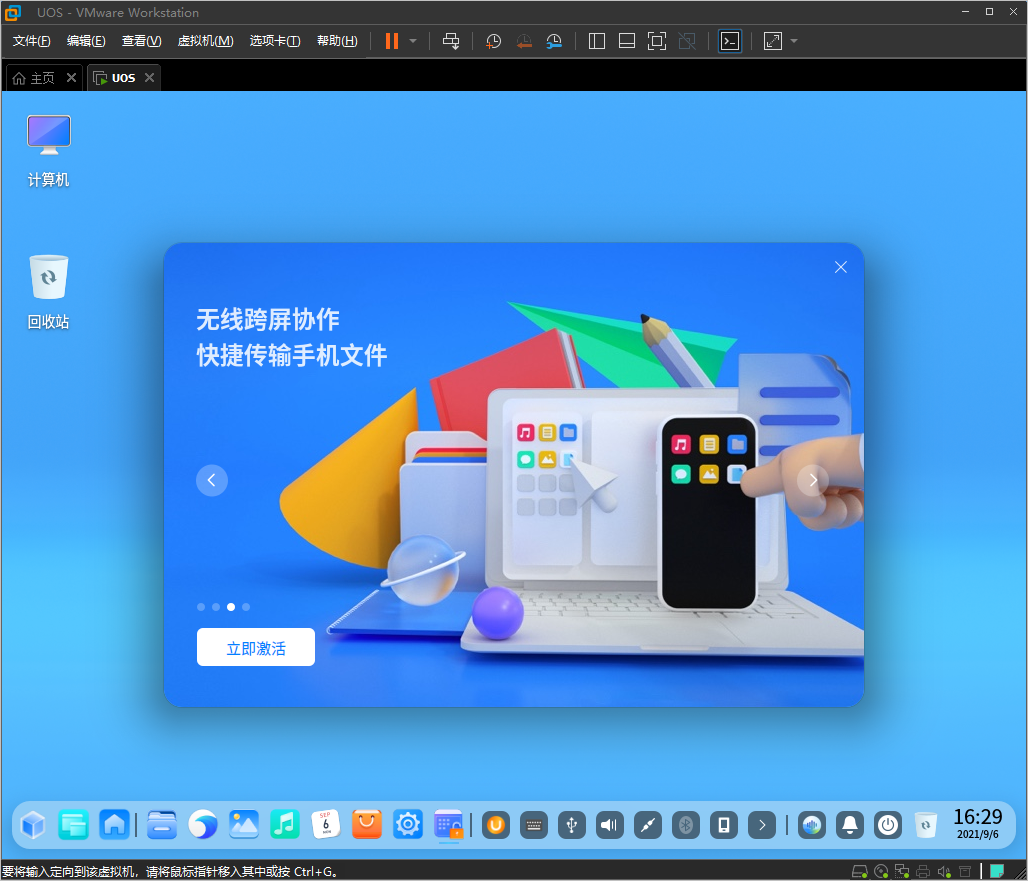Expand the stretch guest display dropdown
Viewport: 1028px width, 881px height.
click(x=794, y=41)
